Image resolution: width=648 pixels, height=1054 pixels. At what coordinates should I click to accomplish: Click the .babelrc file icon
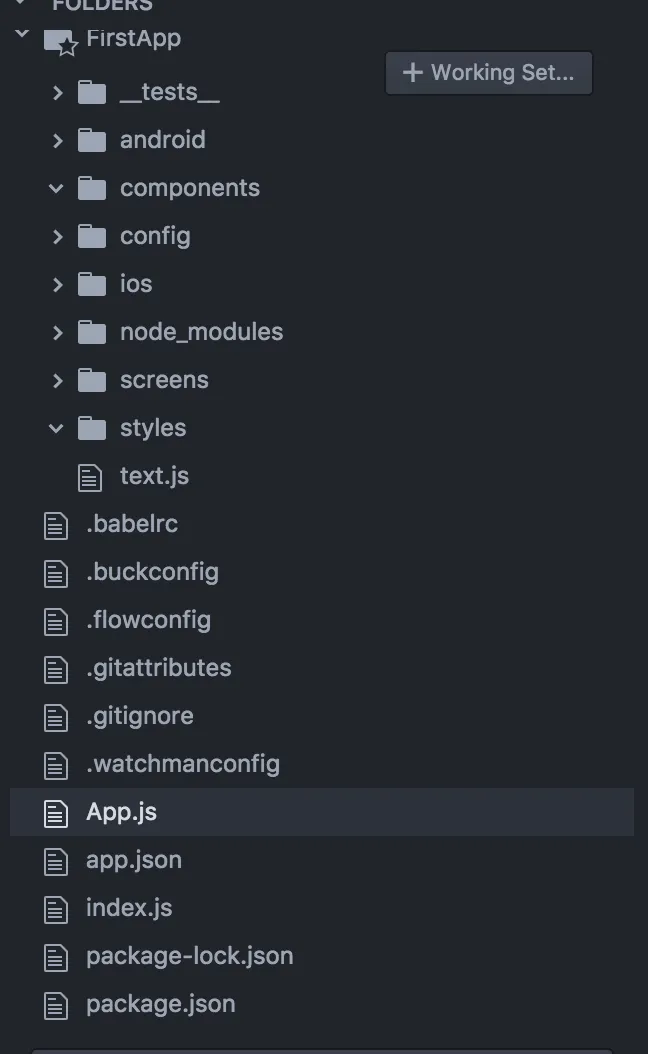(x=56, y=525)
